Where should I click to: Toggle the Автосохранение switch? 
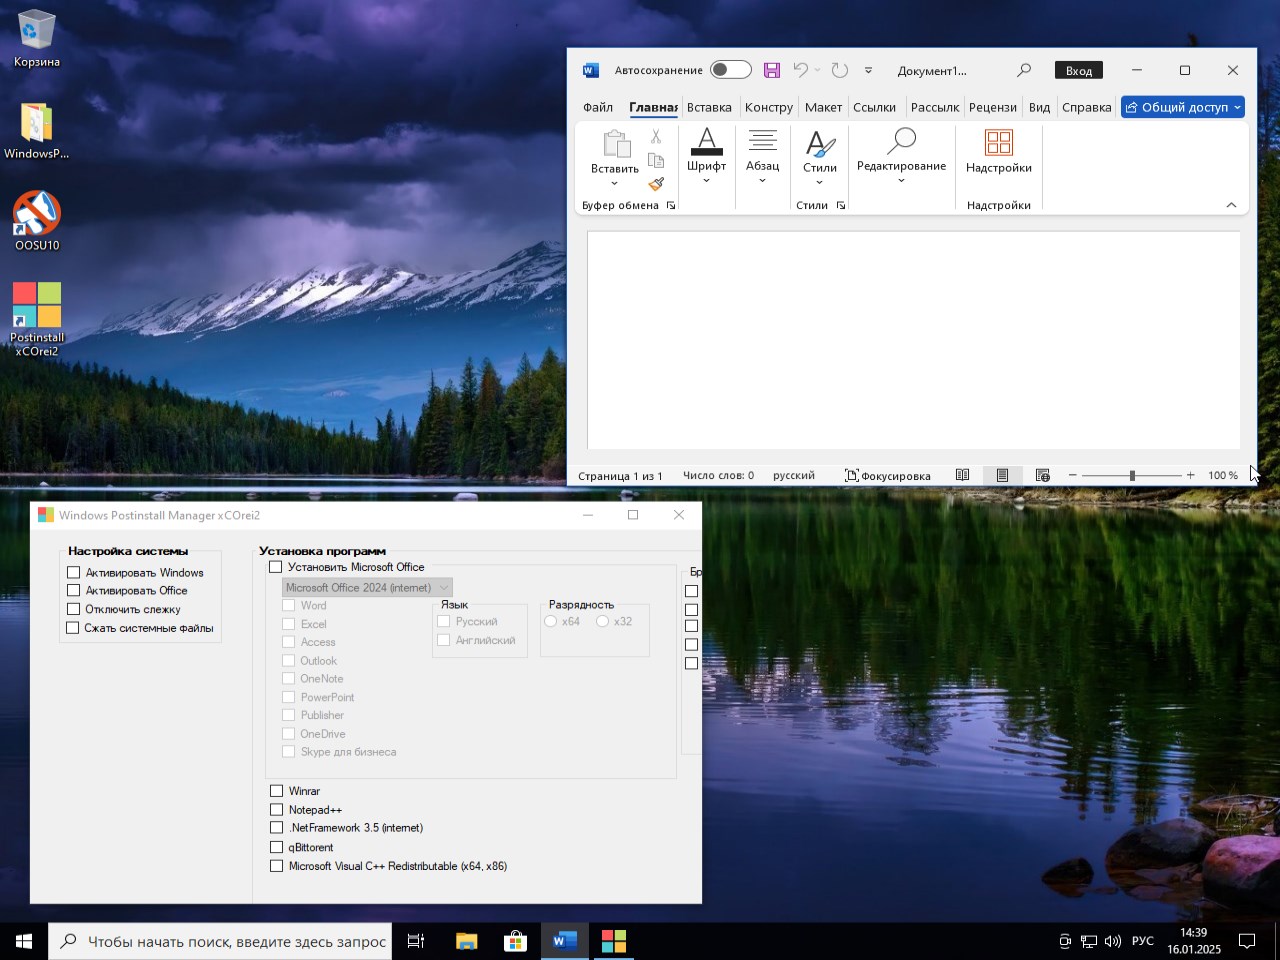point(730,70)
